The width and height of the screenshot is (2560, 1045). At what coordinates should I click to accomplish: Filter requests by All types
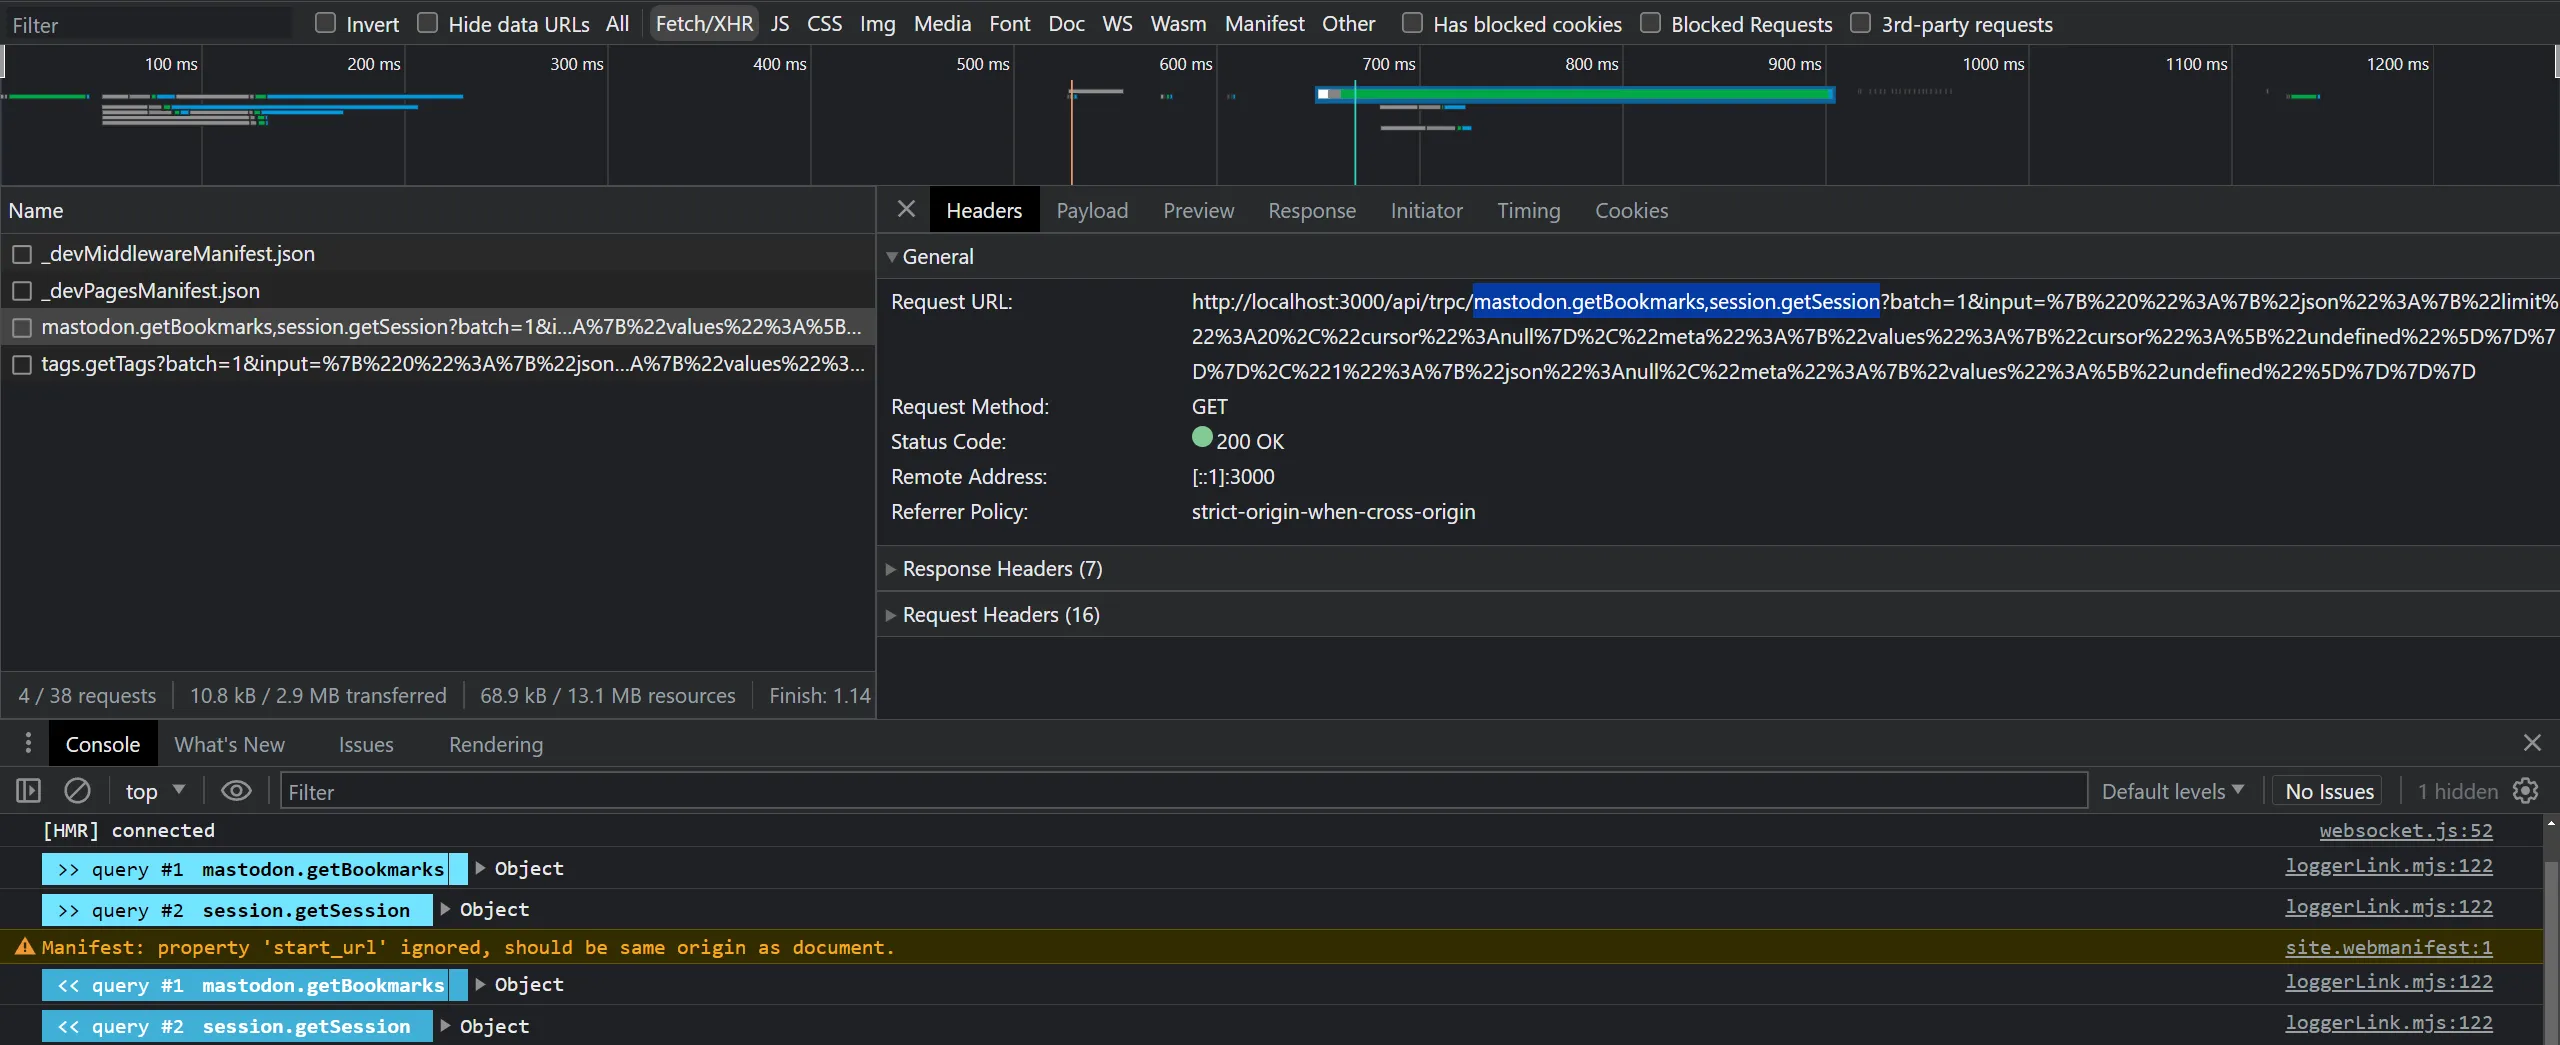coord(617,23)
